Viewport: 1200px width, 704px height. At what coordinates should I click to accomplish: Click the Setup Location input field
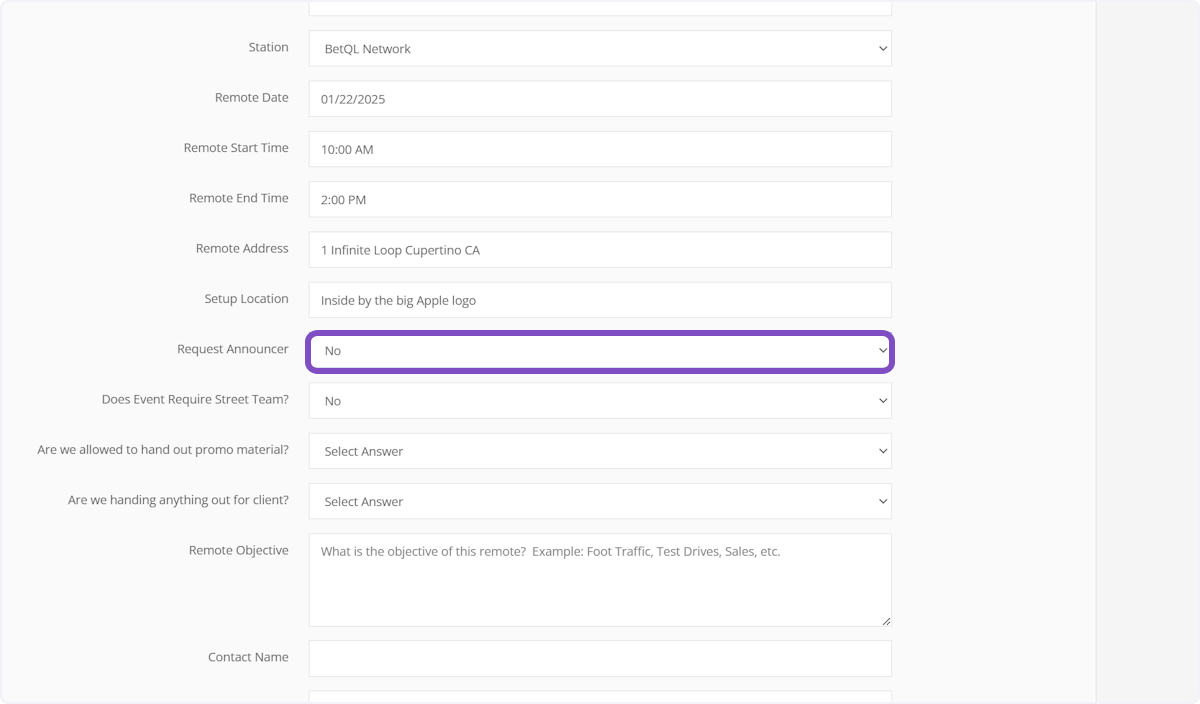coord(599,300)
